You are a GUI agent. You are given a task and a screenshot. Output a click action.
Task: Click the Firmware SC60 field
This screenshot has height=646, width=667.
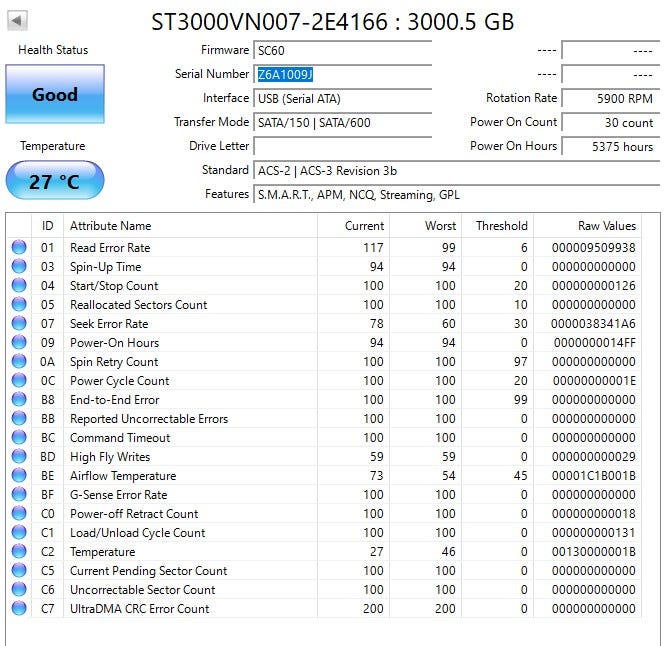pyautogui.click(x=343, y=50)
